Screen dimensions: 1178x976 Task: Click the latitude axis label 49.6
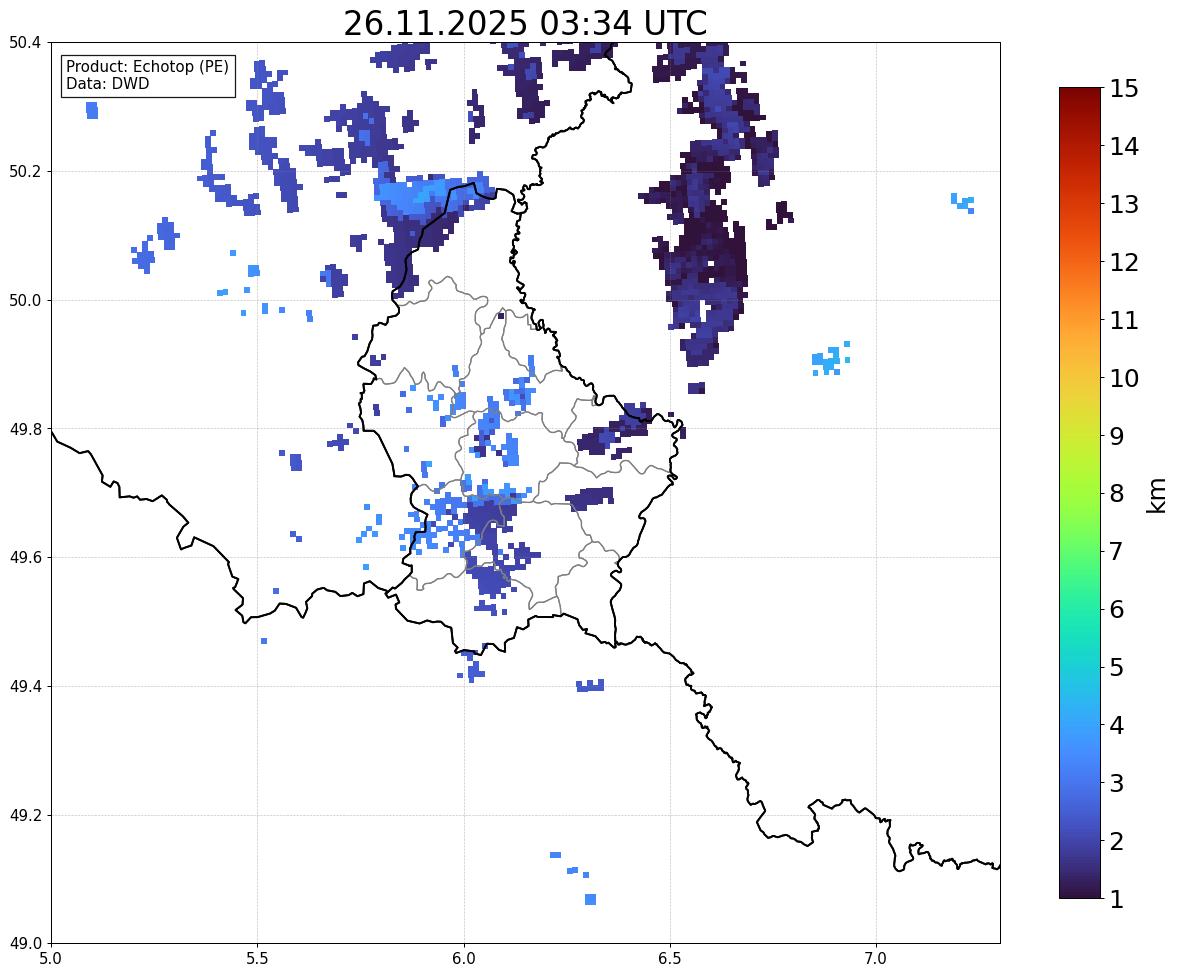coord(25,557)
